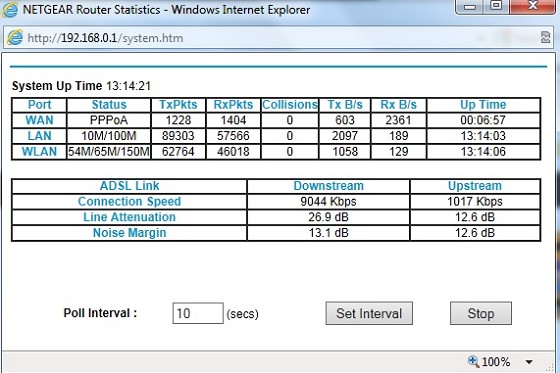Minimize the Router Statistics window
This screenshot has width=560, height=373.
(x=469, y=7)
